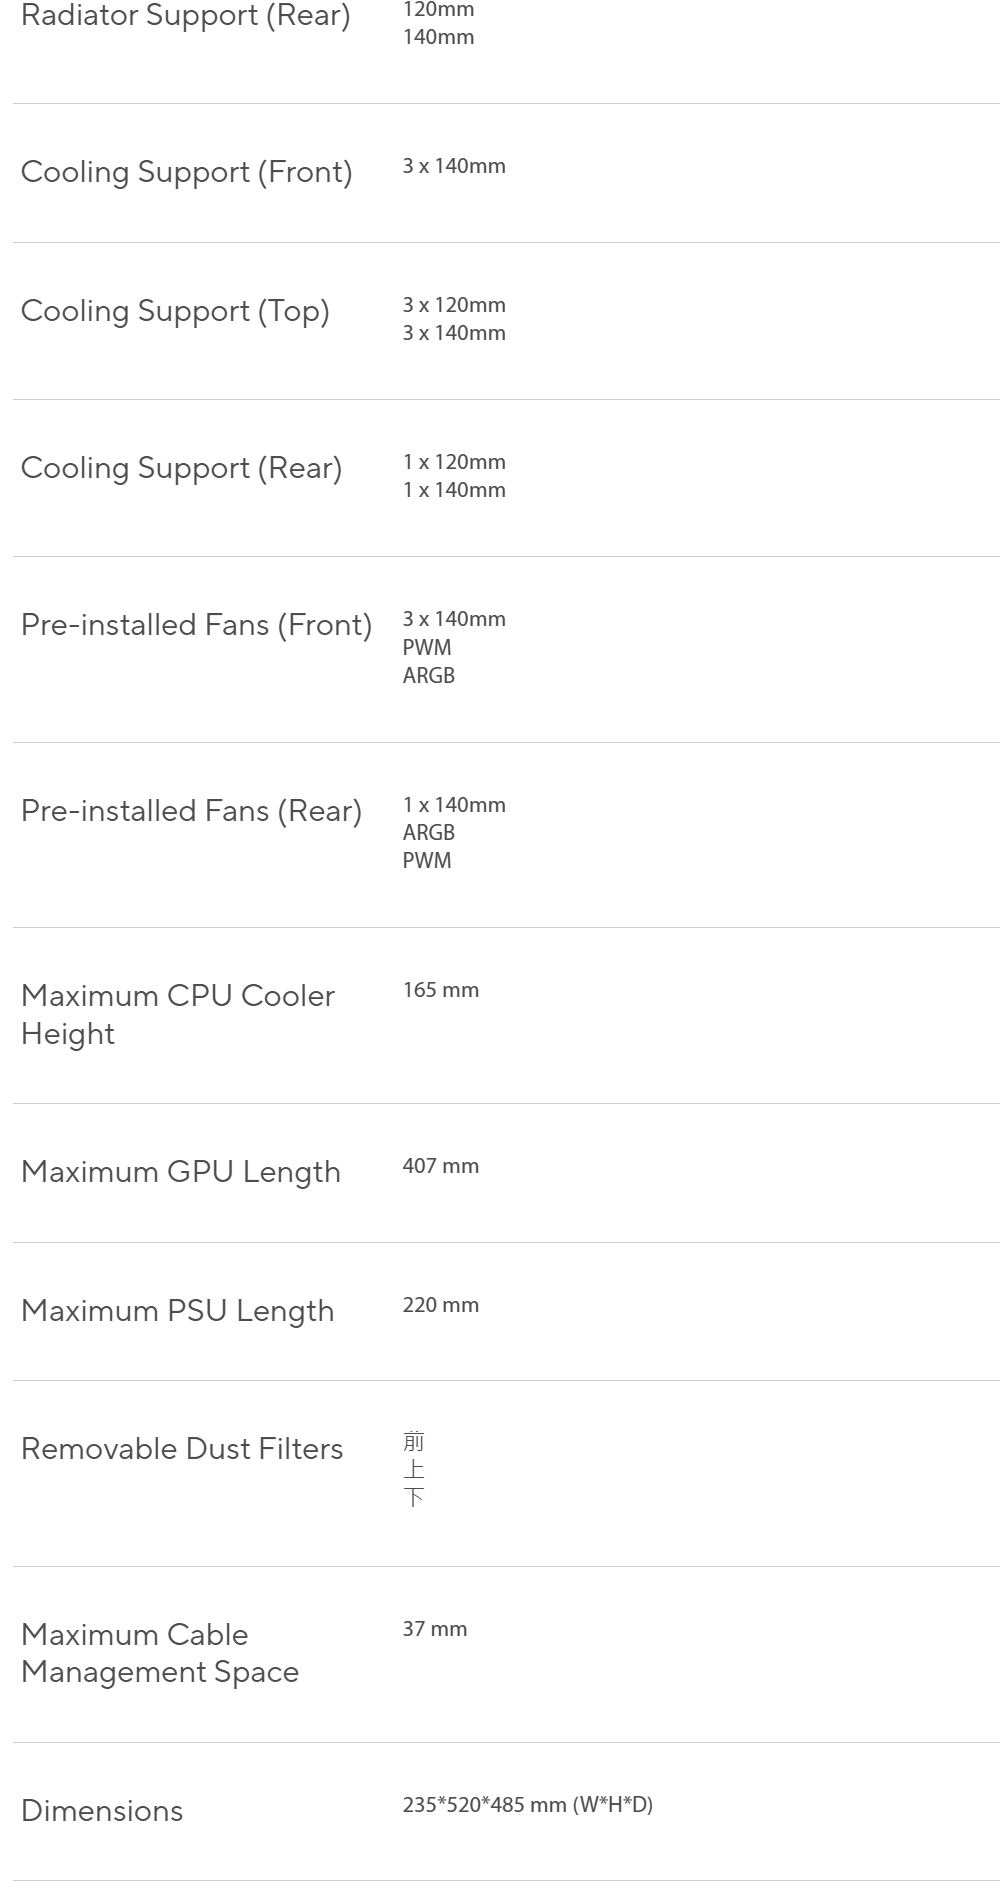Select the PWM text under rear fans
Viewport: 1000px width, 1891px height.
coord(427,861)
